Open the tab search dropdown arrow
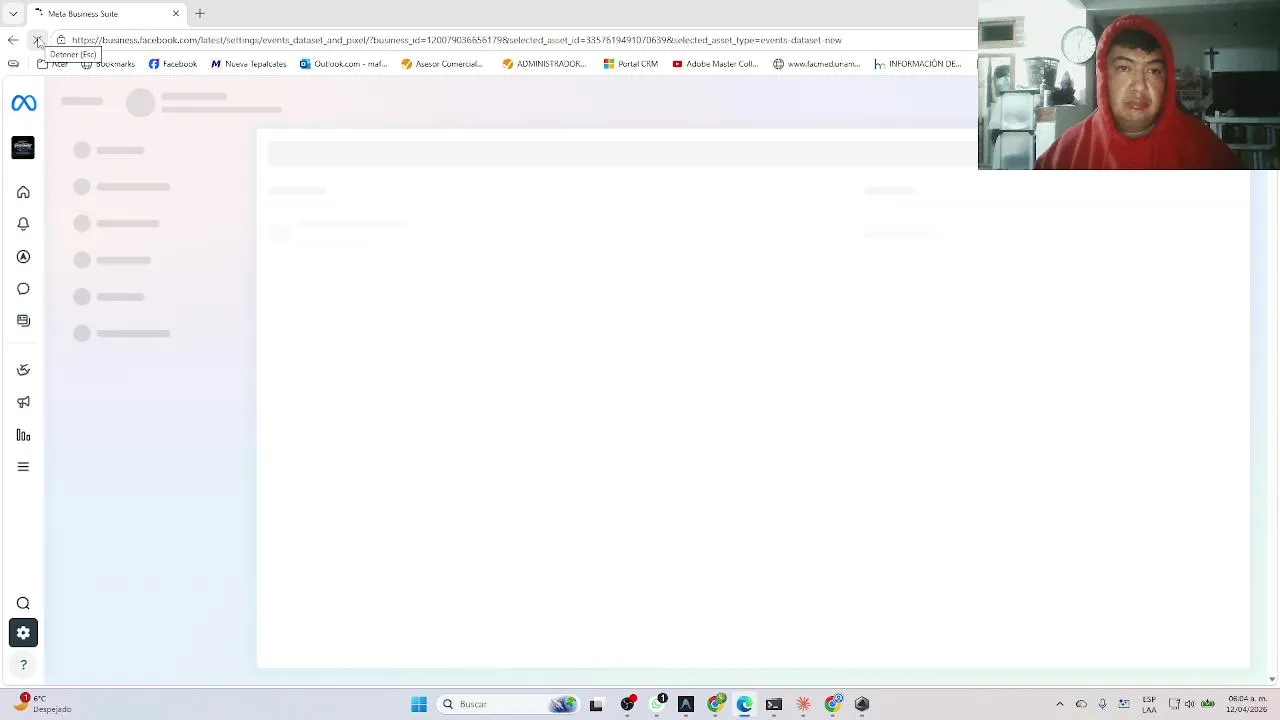 [13, 14]
